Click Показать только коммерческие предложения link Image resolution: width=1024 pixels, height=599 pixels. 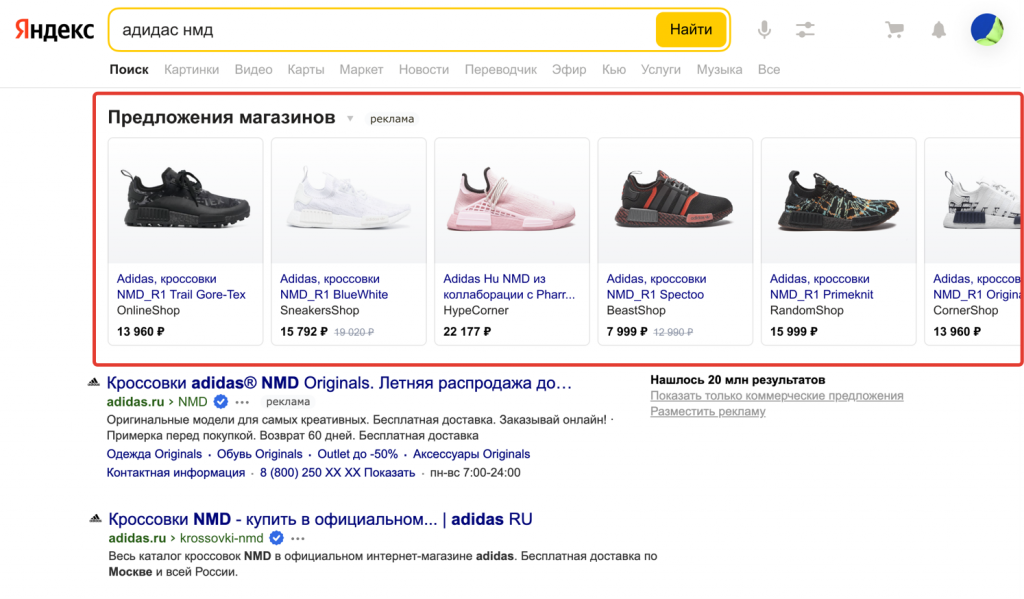pos(776,396)
